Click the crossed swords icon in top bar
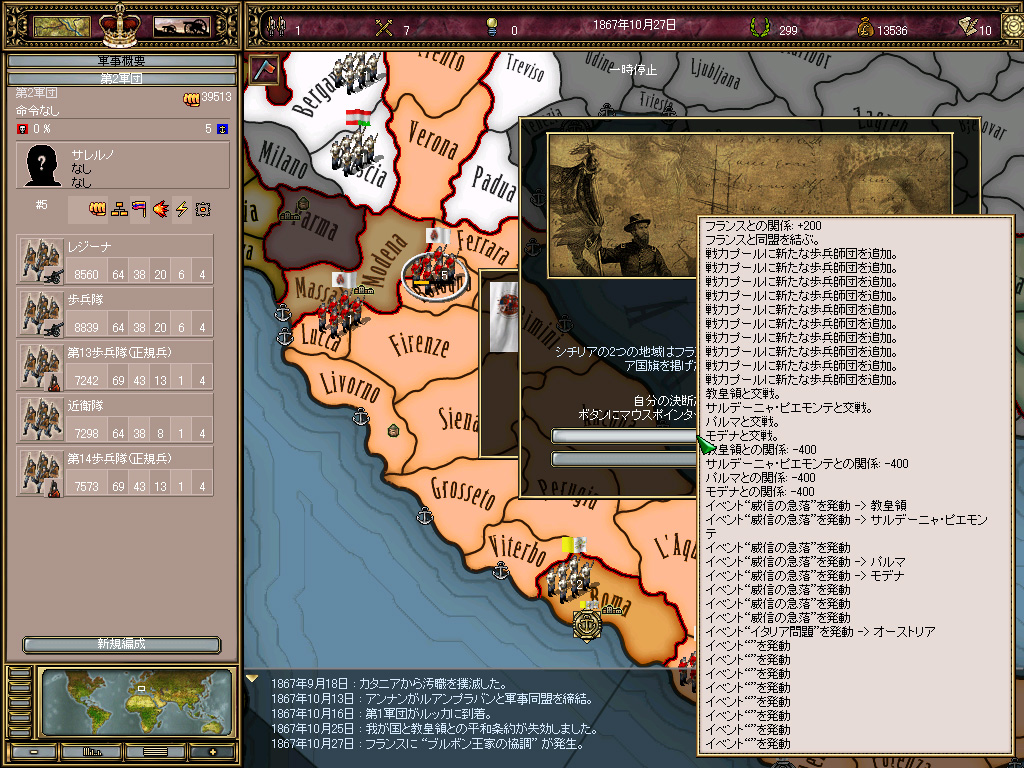 tap(384, 27)
